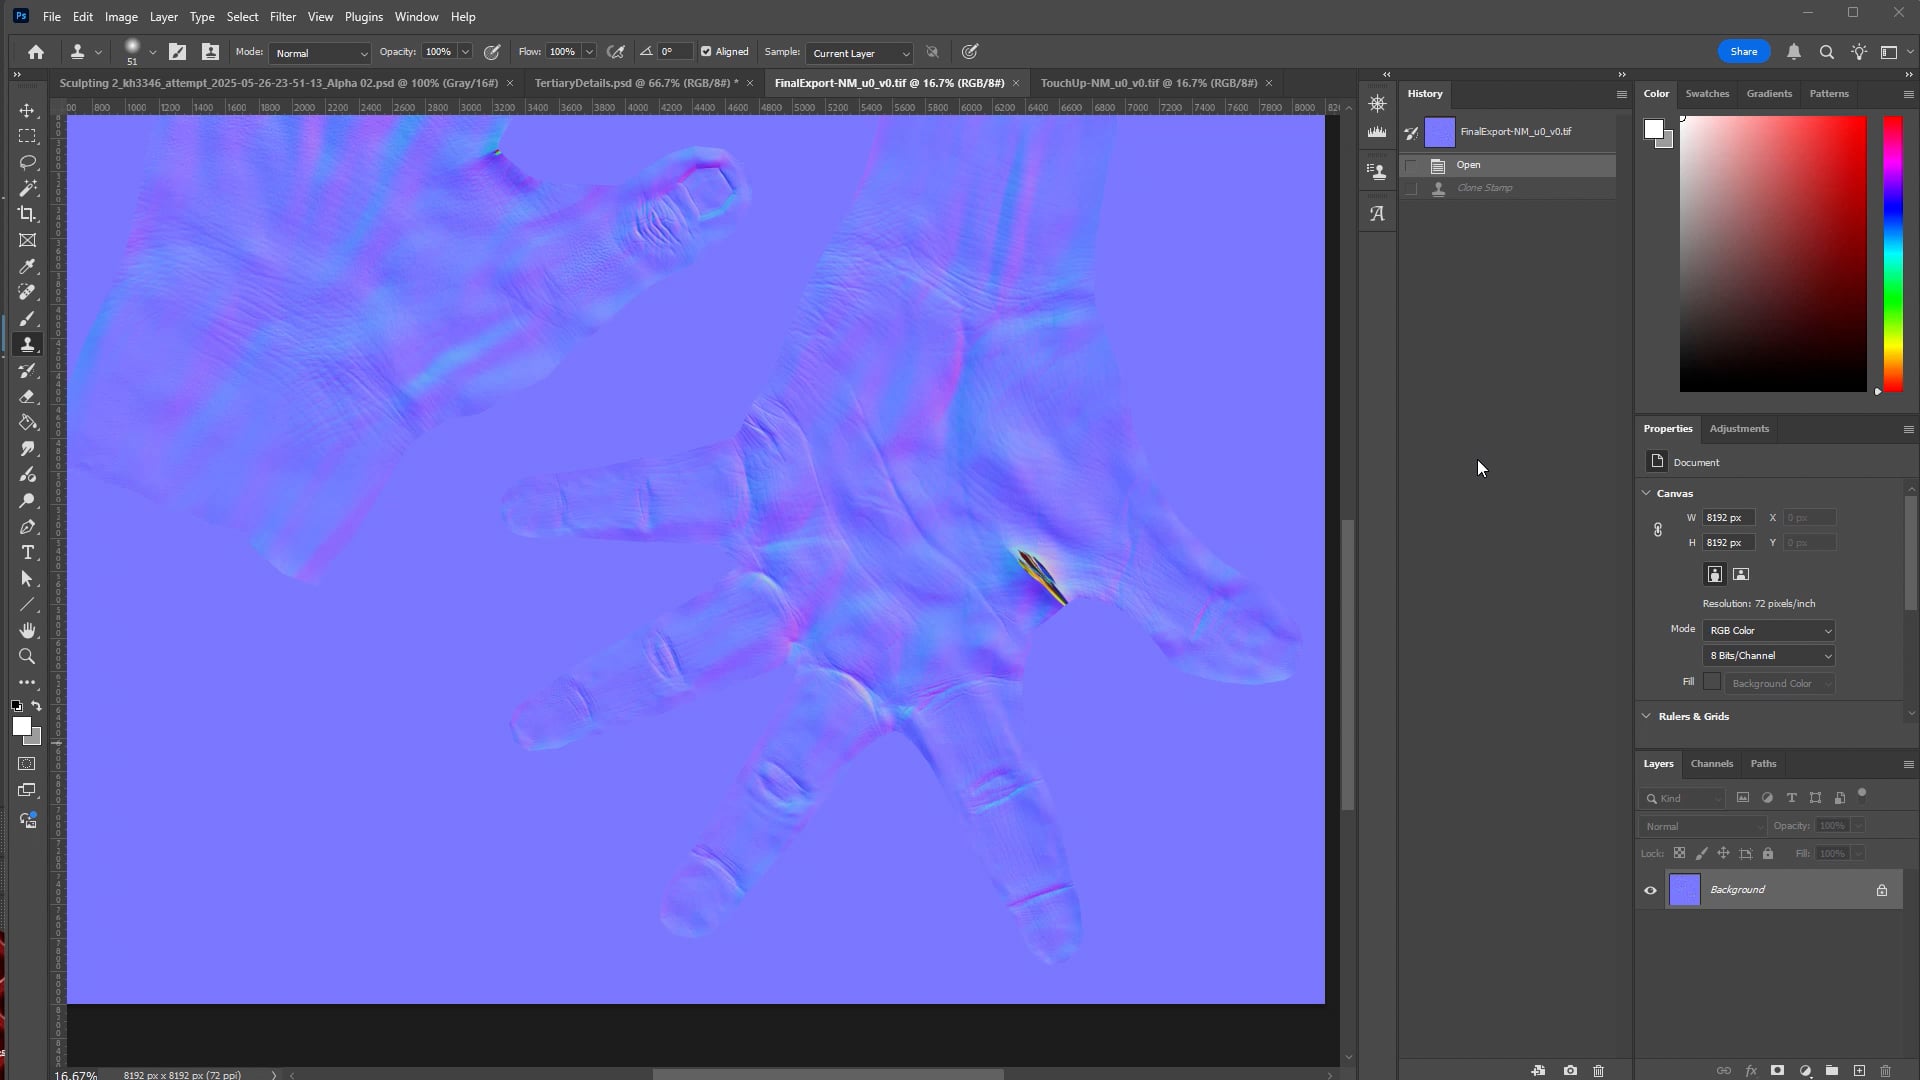Pick the Eraser tool
Viewport: 1920px width, 1080px height.
[x=27, y=396]
